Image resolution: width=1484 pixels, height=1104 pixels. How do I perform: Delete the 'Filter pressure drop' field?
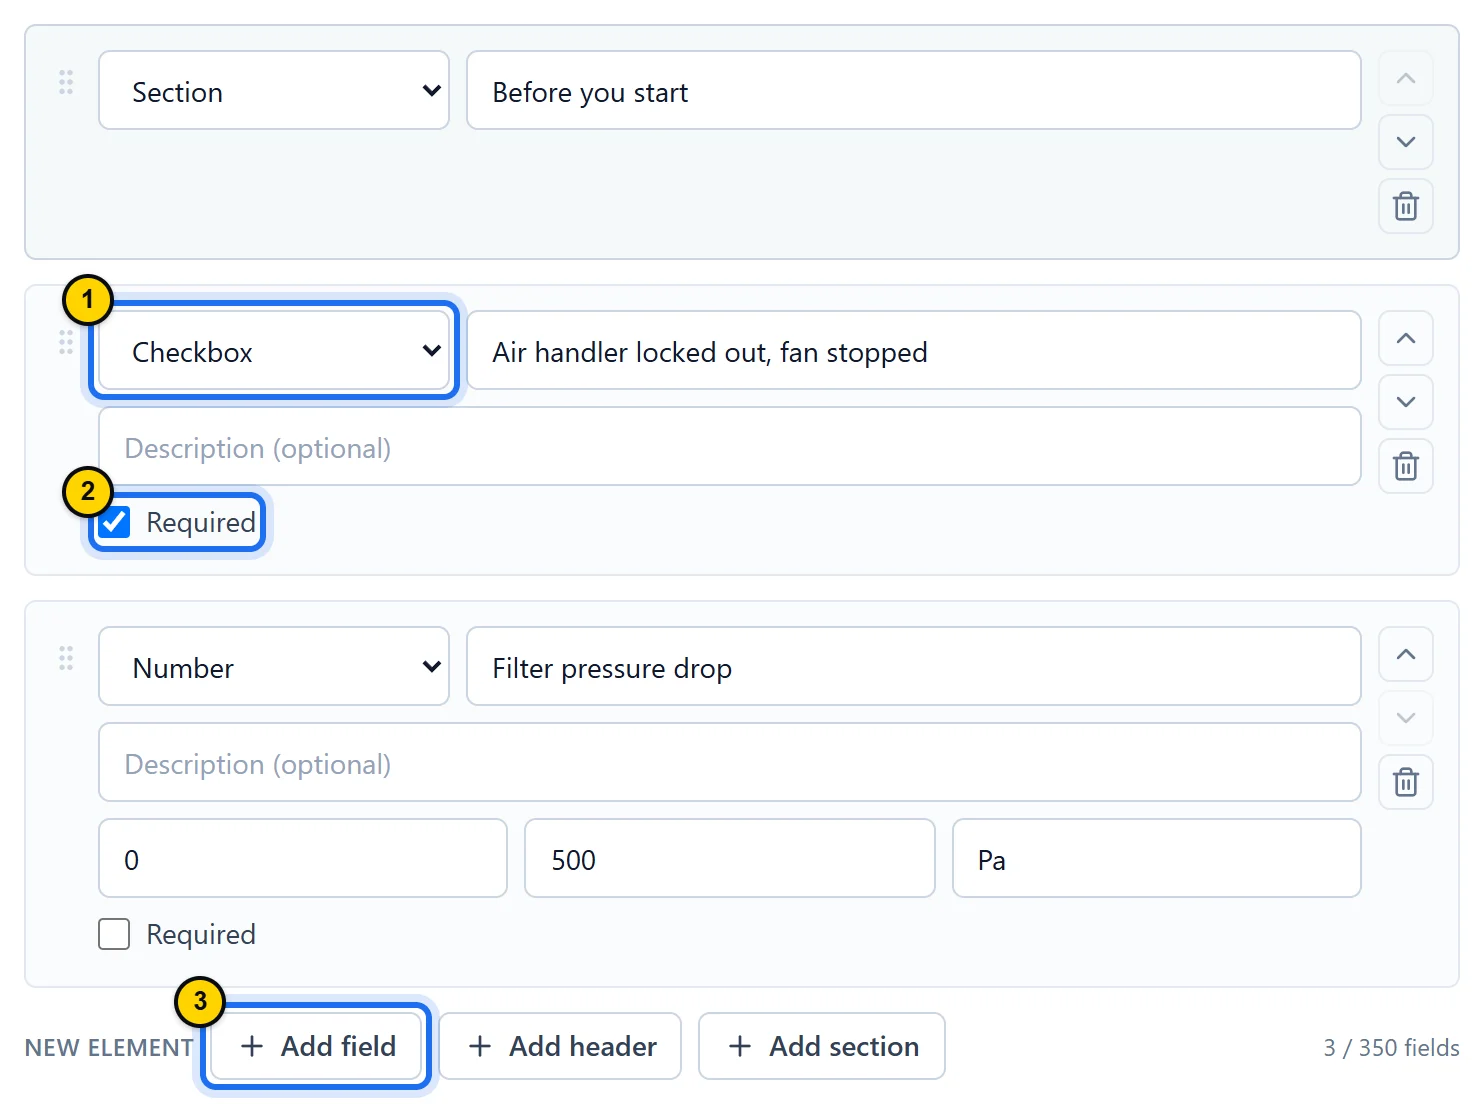pos(1405,782)
